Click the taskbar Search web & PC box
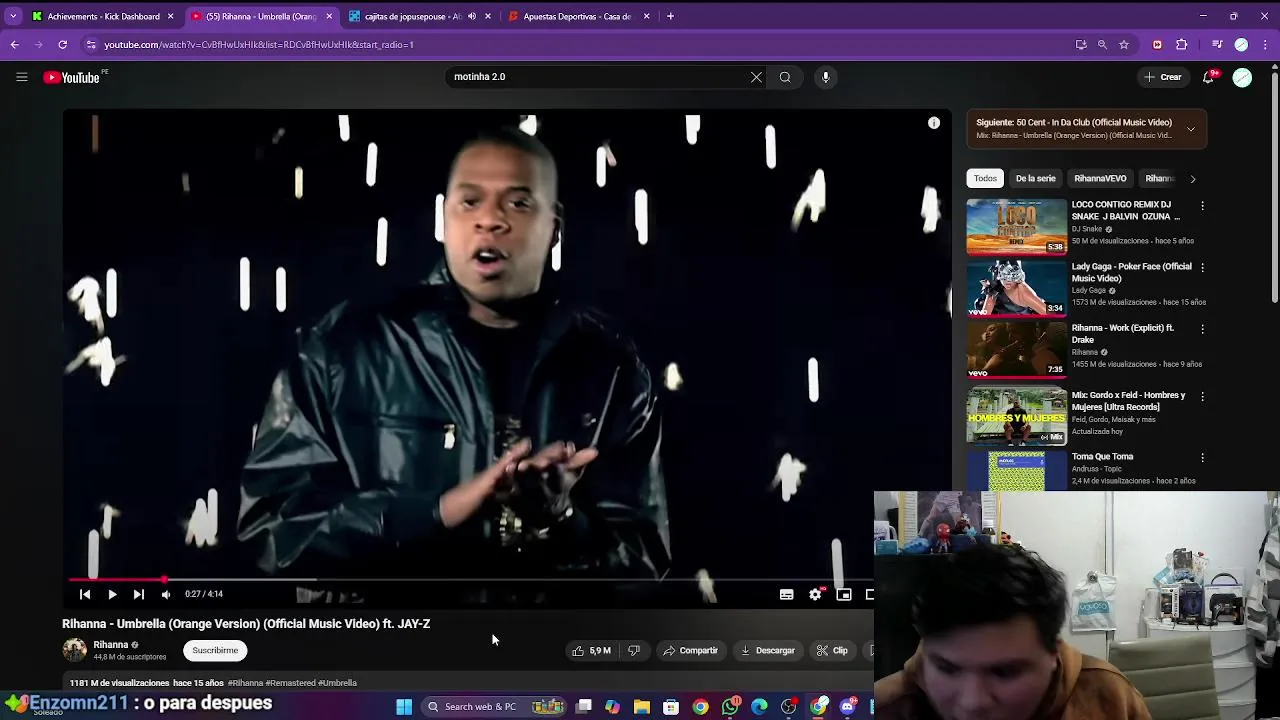Screen dimensions: 1280x720 (x=496, y=707)
